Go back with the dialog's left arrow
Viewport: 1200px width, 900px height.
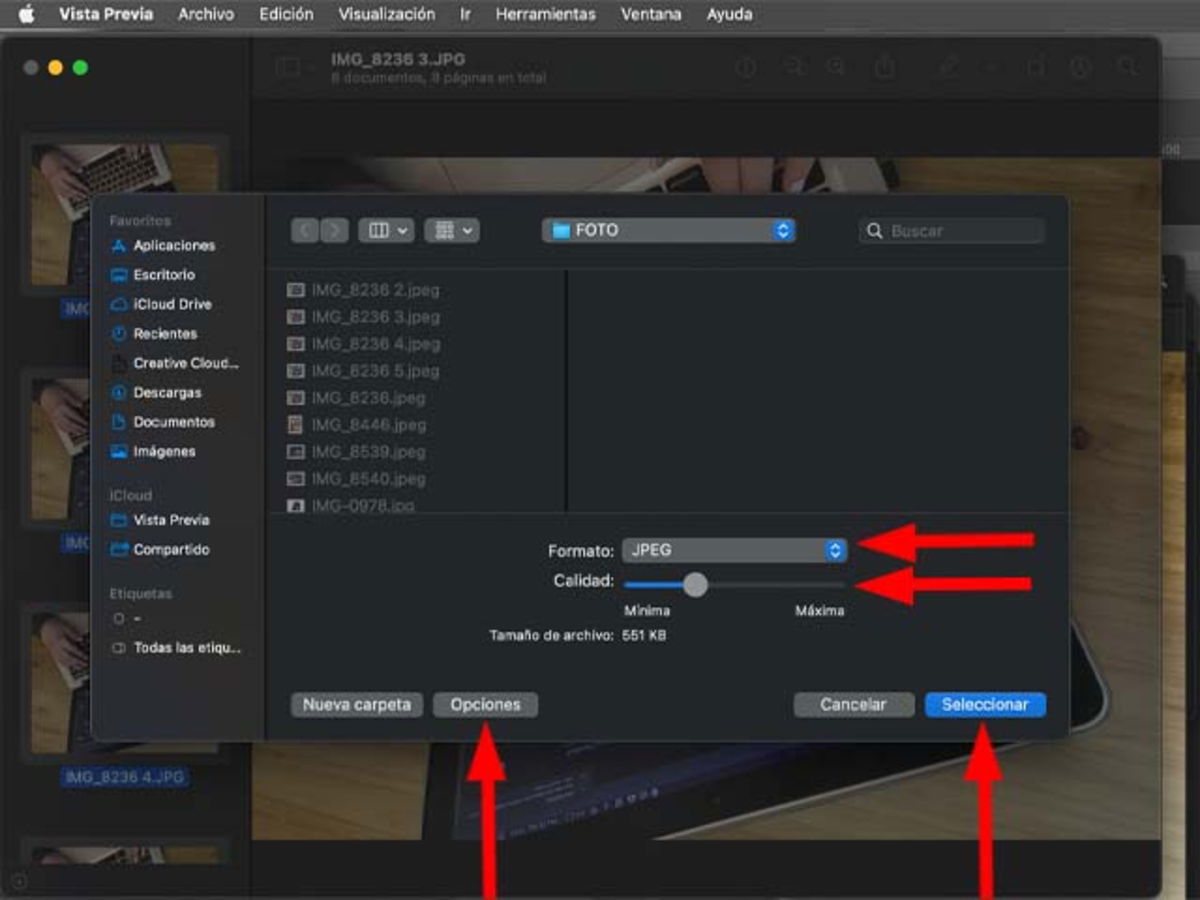tap(305, 231)
